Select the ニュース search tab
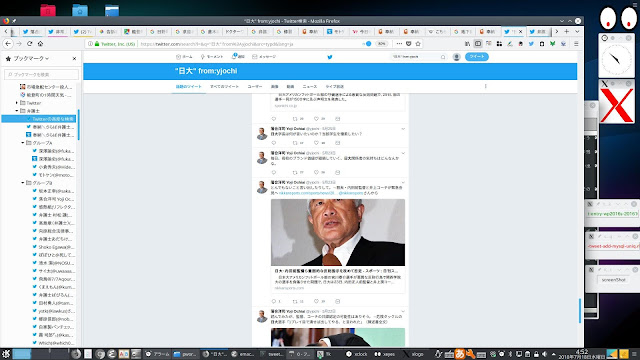This screenshot has width=640, height=360. (309, 87)
